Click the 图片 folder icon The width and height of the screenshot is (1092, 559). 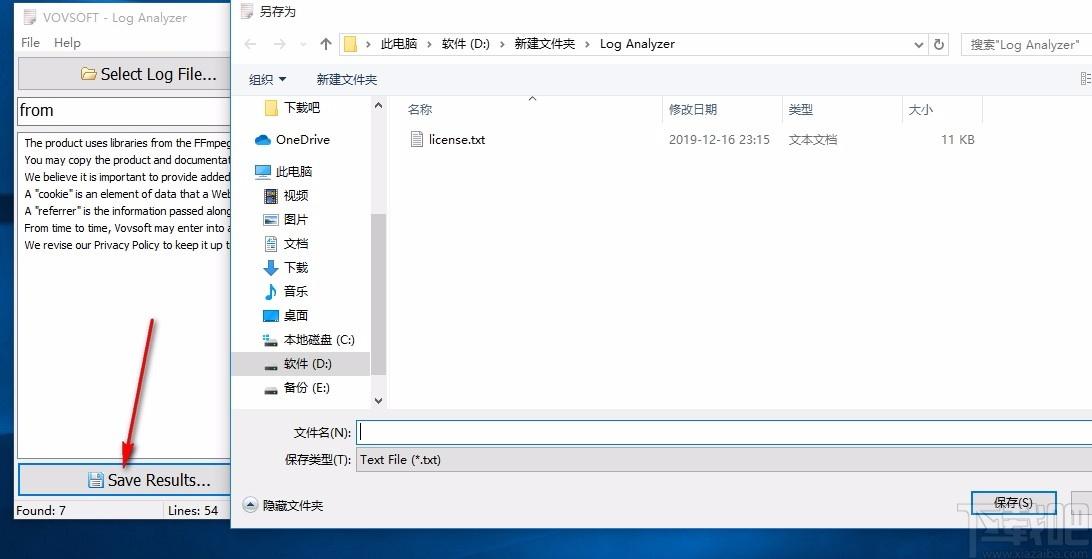pyautogui.click(x=271, y=220)
